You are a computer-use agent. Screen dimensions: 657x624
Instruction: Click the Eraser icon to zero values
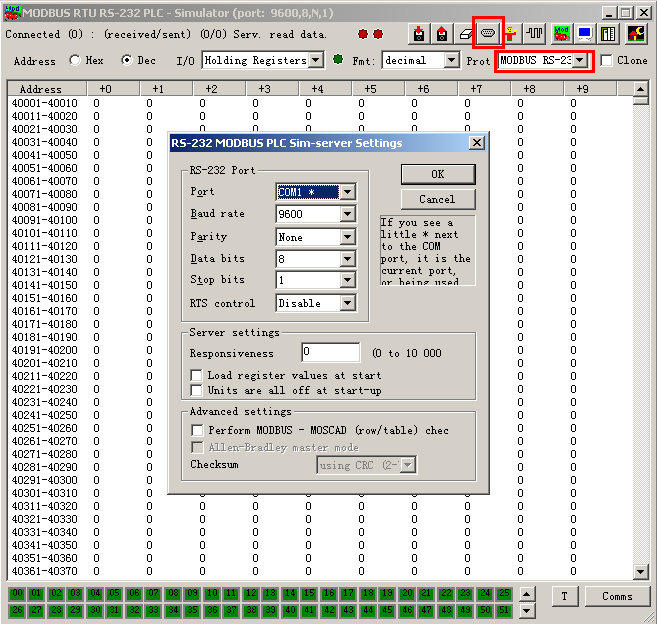pos(465,34)
